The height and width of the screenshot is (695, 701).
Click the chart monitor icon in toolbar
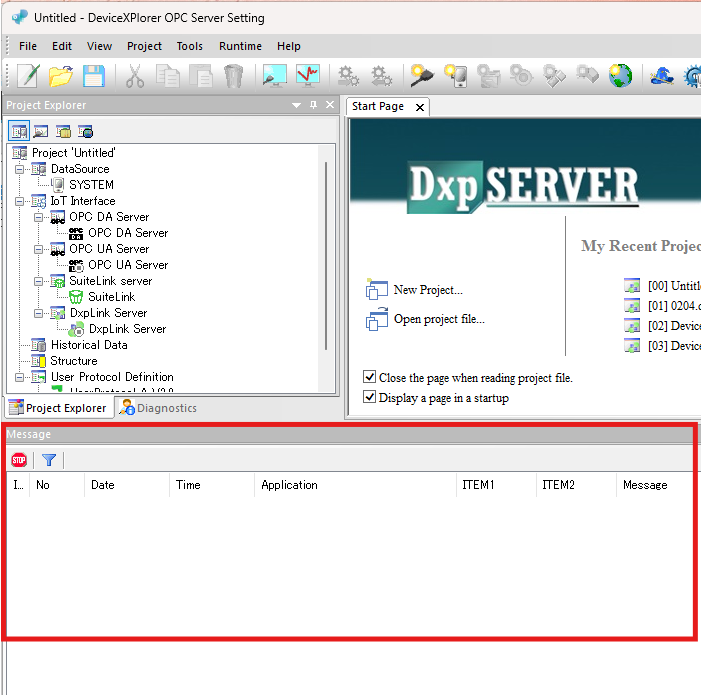coord(308,76)
